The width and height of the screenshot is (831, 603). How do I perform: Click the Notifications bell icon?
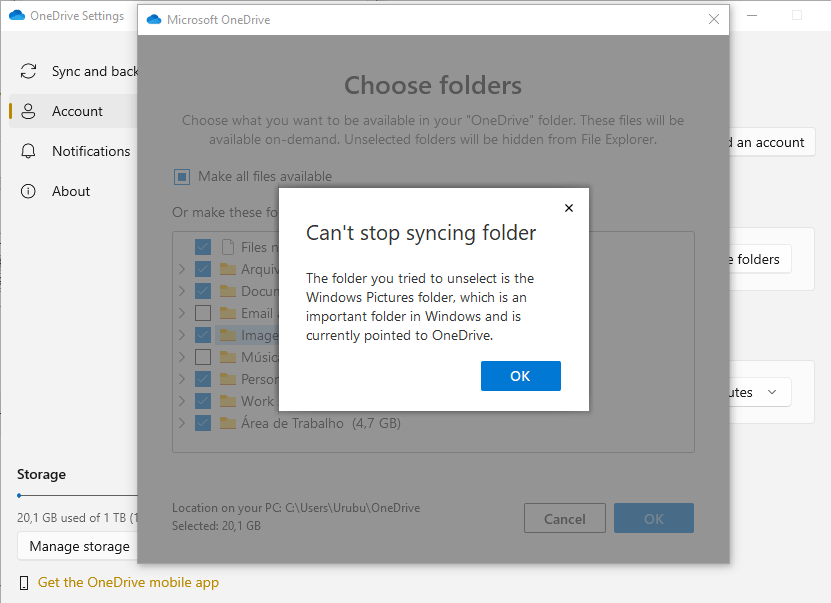tap(28, 151)
